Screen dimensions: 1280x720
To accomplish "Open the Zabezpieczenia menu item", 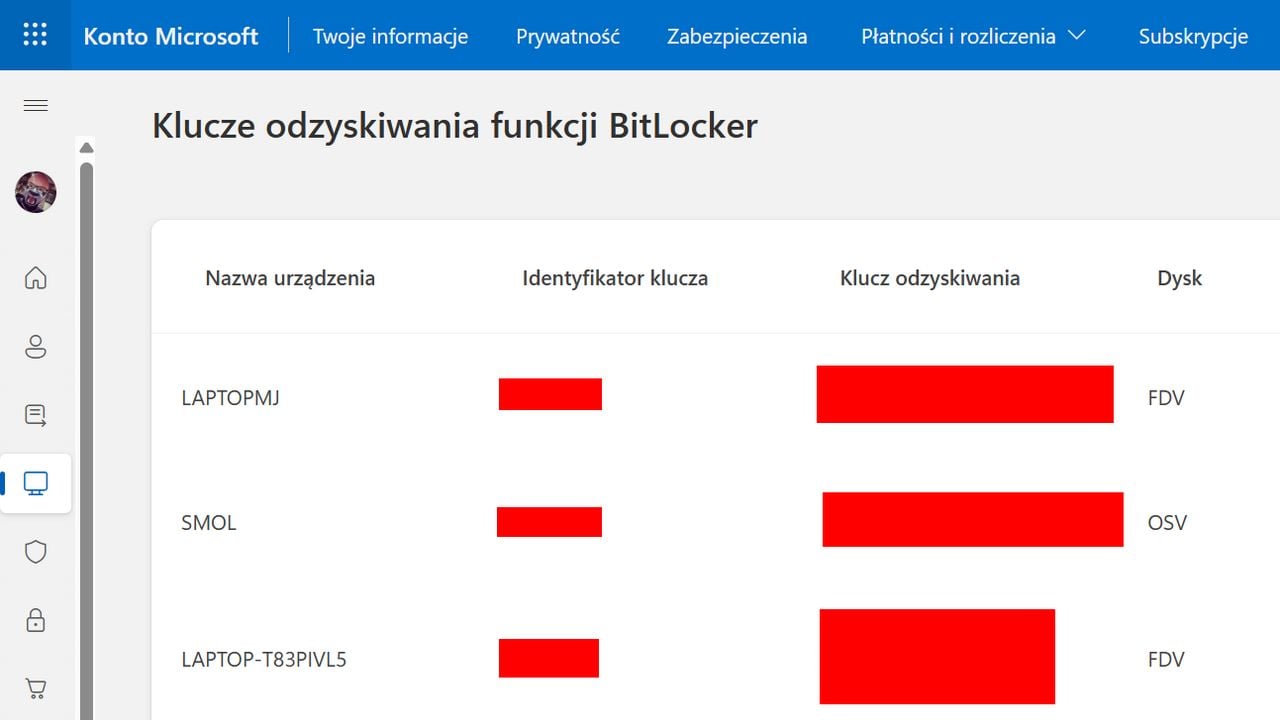I will pyautogui.click(x=737, y=36).
